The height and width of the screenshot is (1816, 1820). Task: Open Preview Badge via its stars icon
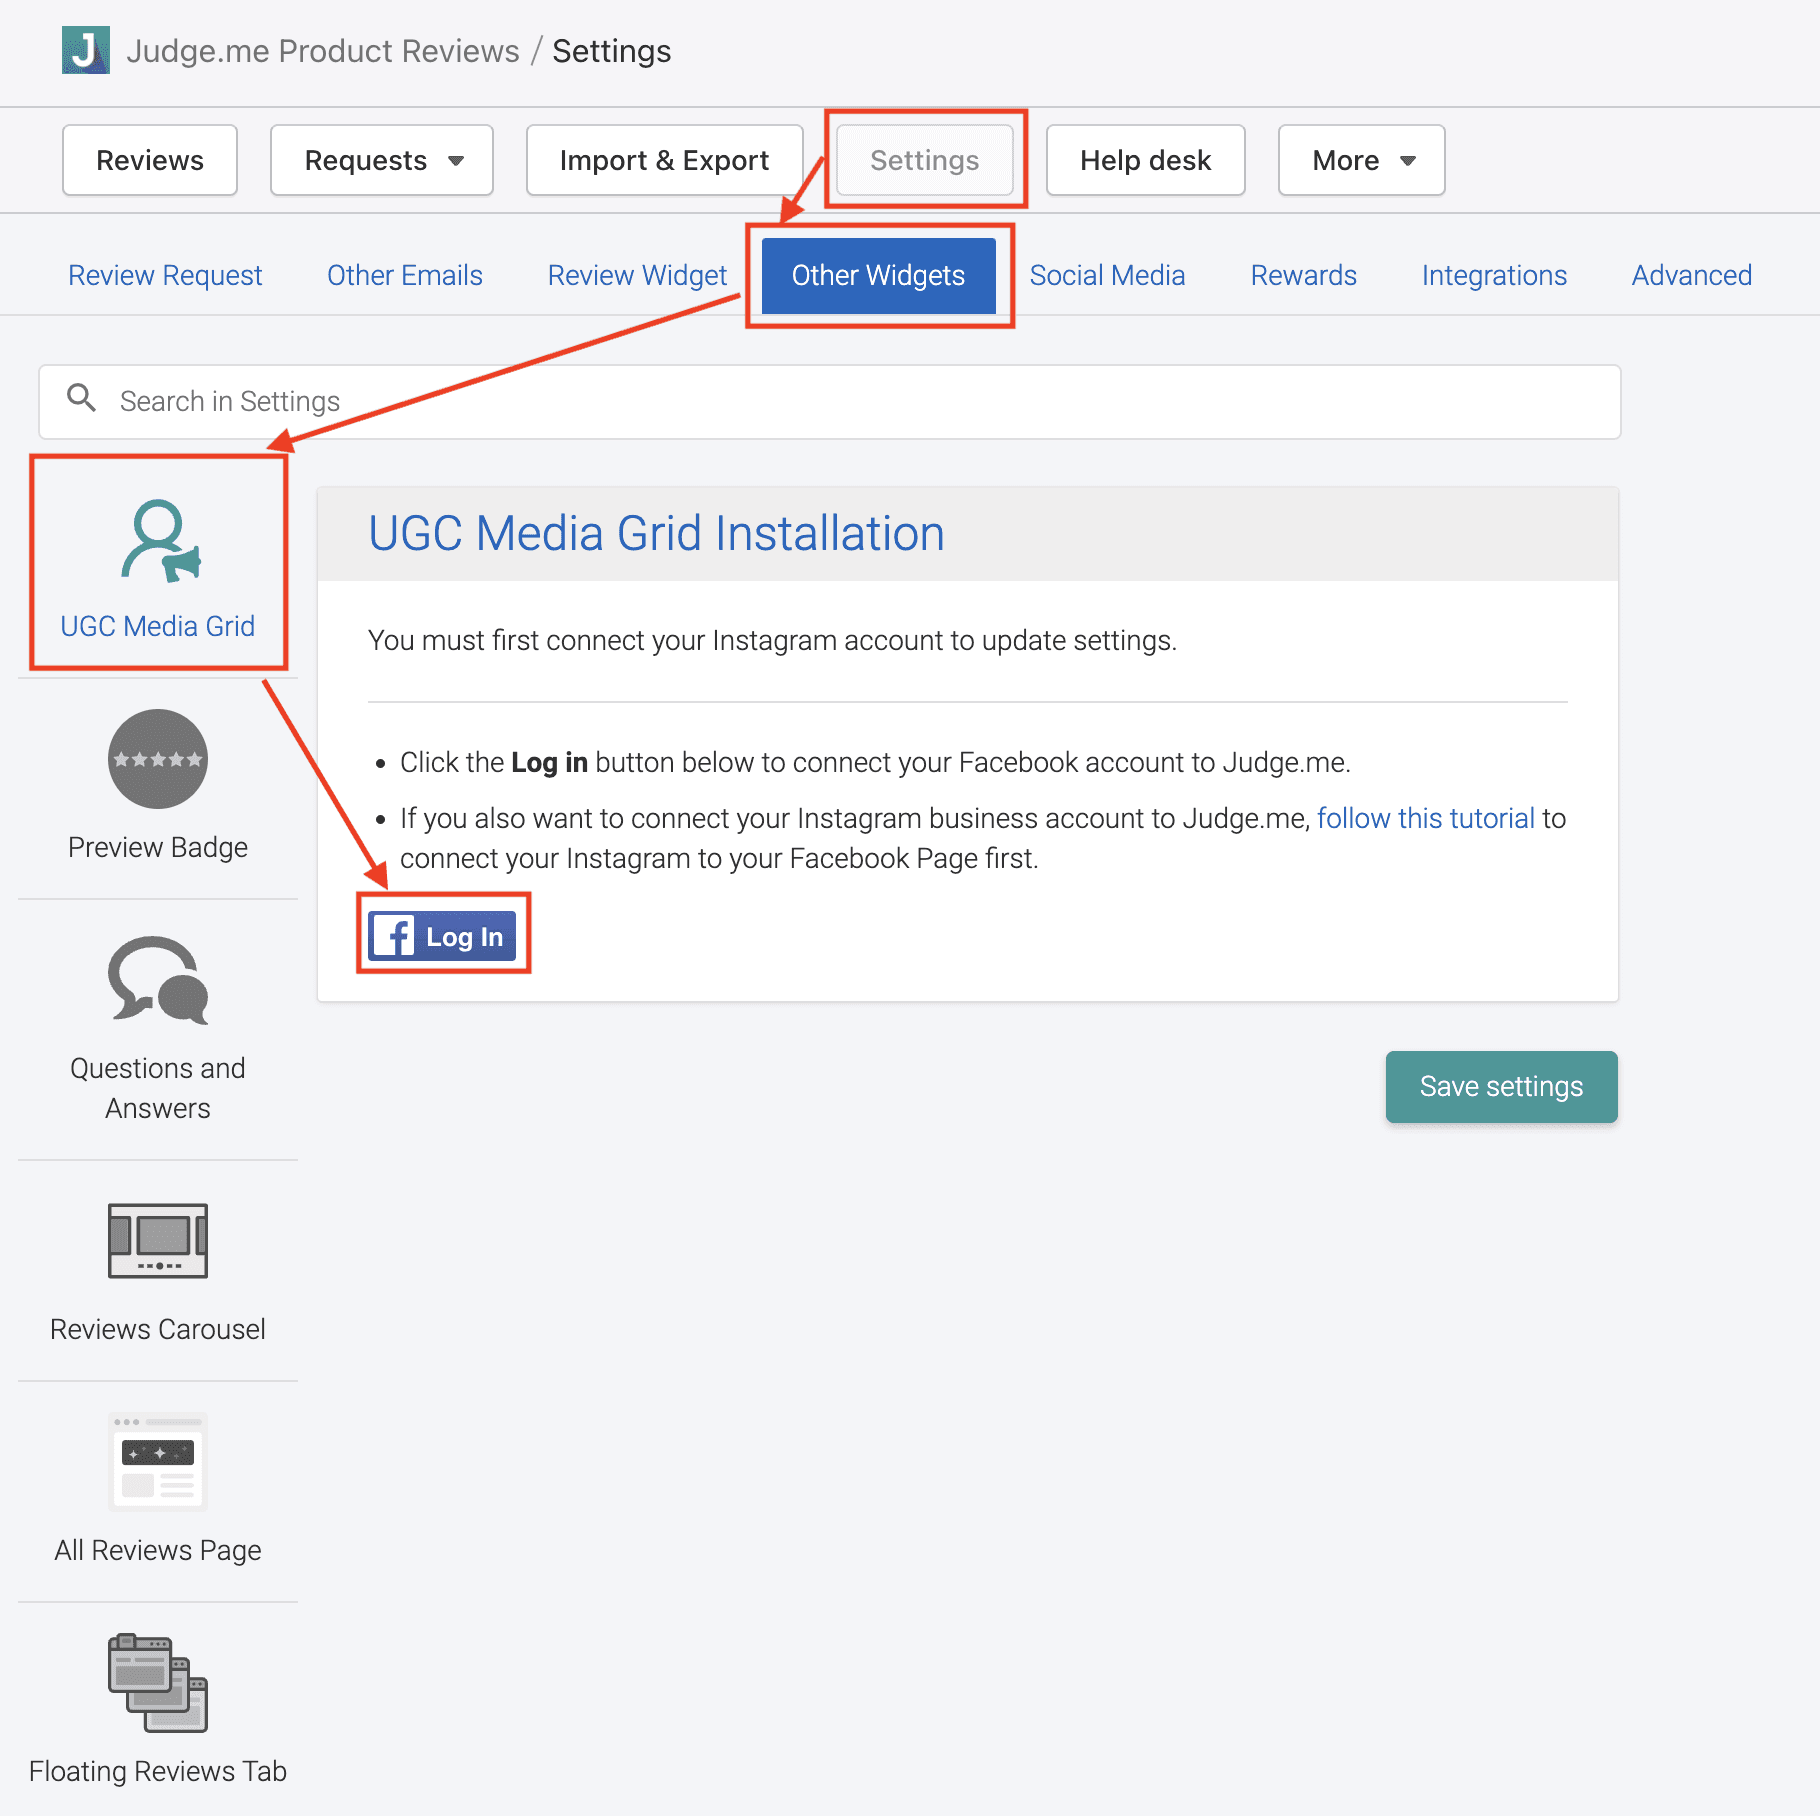tap(158, 760)
